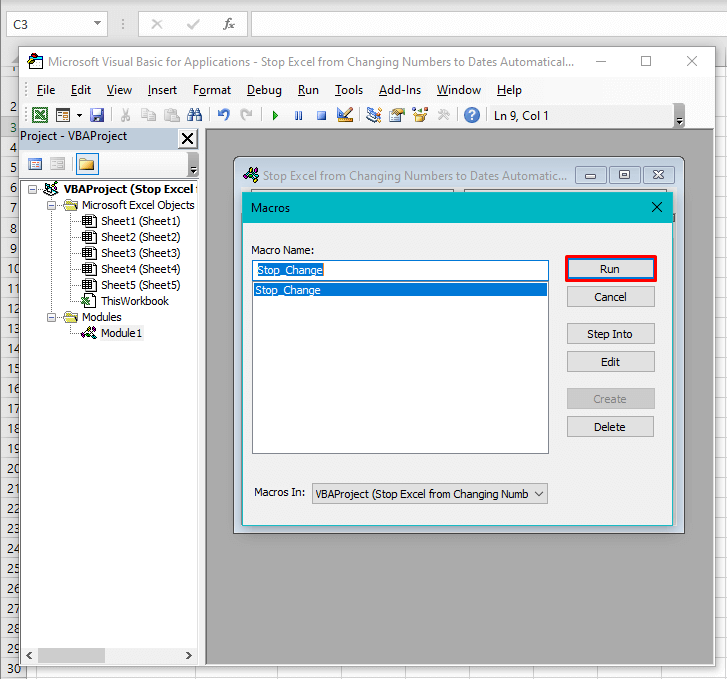Minimize the code module child window
Image resolution: width=727 pixels, height=679 pixels.
tap(591, 175)
